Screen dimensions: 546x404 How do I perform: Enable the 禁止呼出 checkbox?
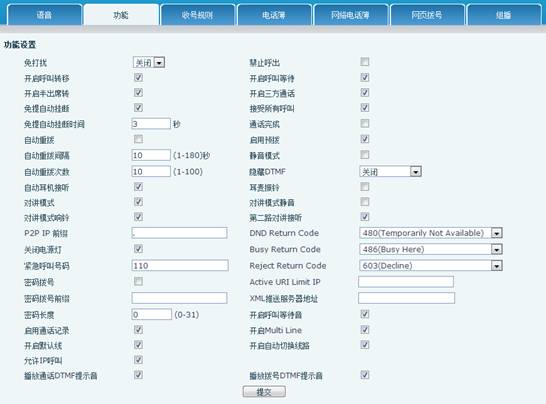click(x=365, y=62)
